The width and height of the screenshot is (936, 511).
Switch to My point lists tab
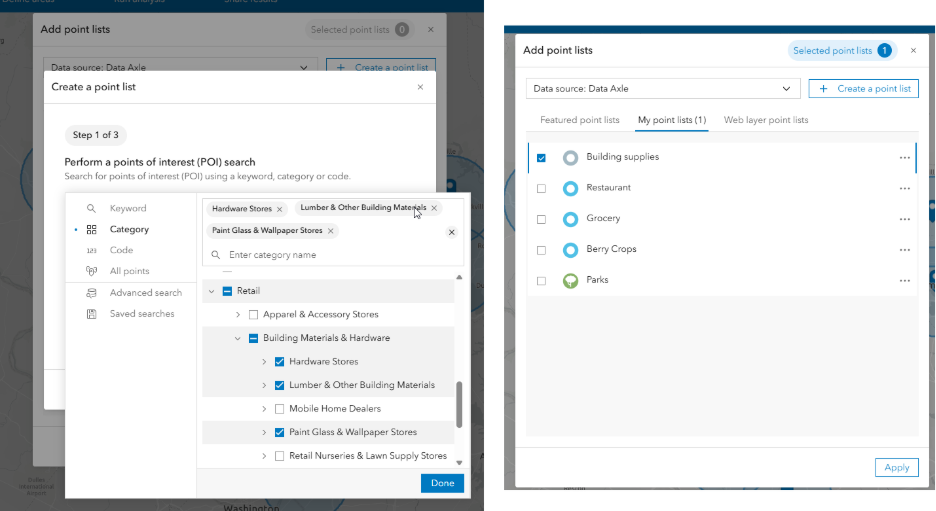tap(672, 120)
